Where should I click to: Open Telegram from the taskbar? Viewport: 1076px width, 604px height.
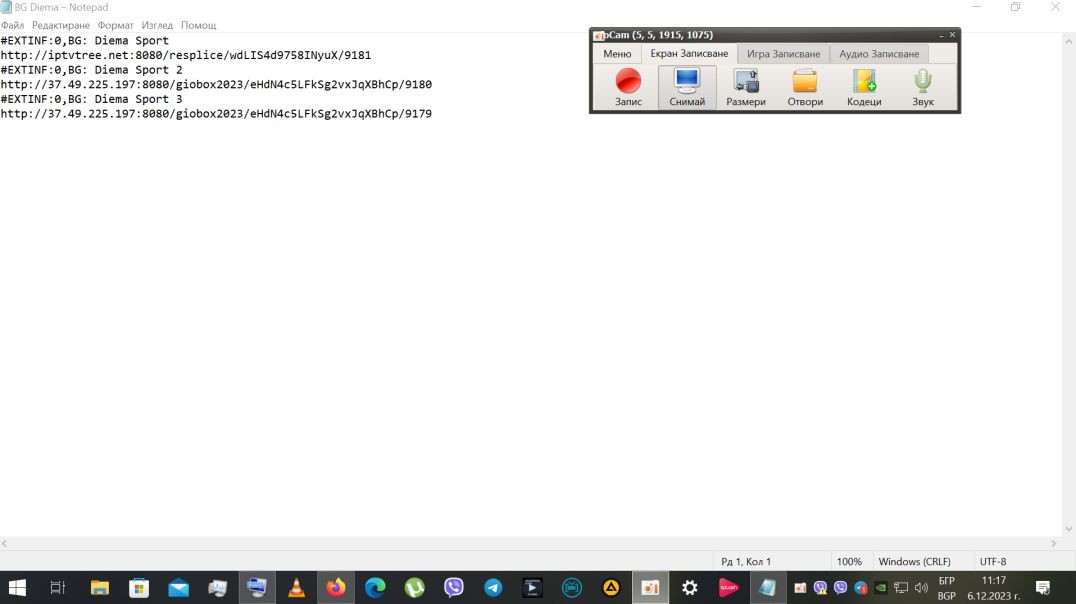[493, 588]
